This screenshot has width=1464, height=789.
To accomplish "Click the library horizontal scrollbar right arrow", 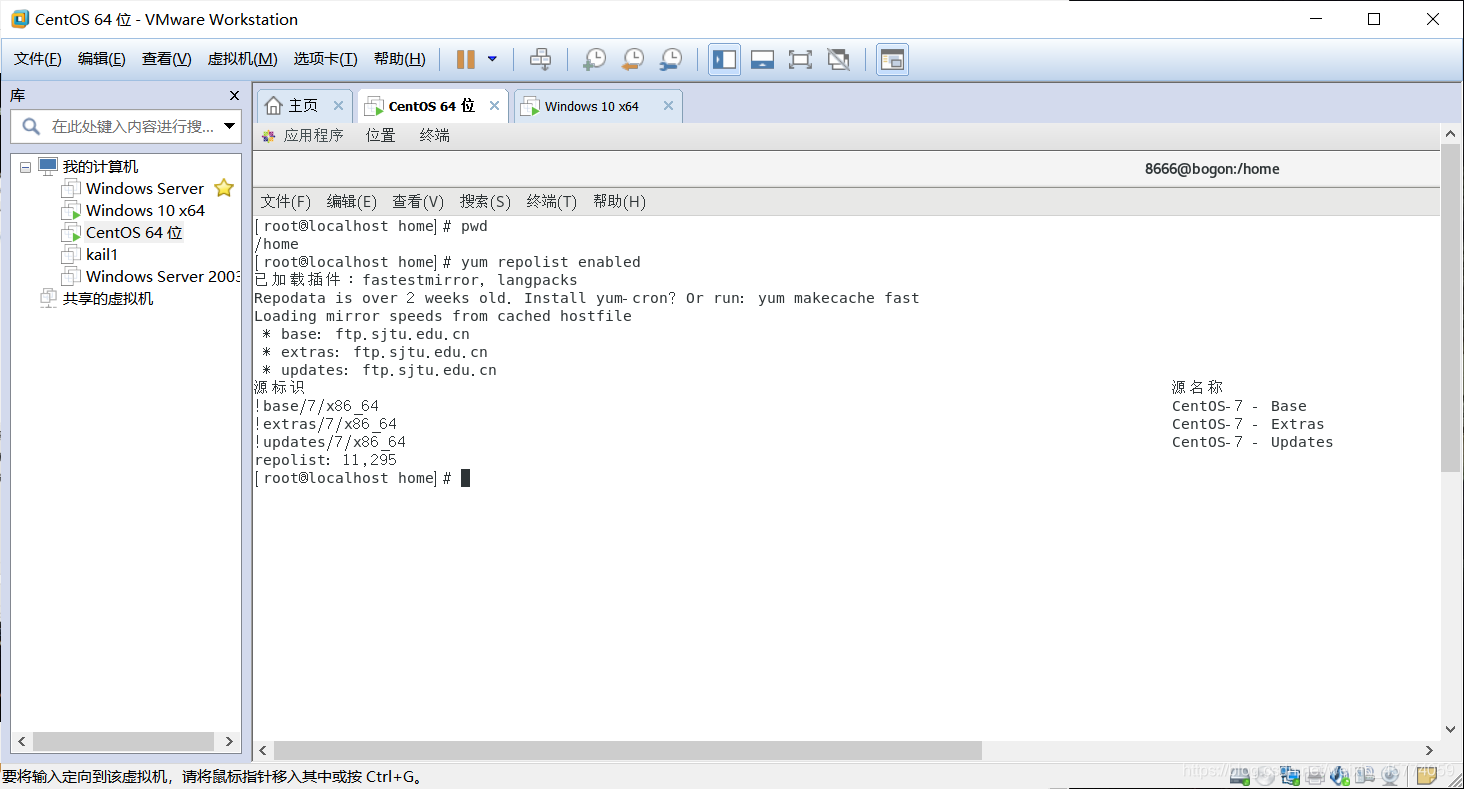I will coord(229,741).
